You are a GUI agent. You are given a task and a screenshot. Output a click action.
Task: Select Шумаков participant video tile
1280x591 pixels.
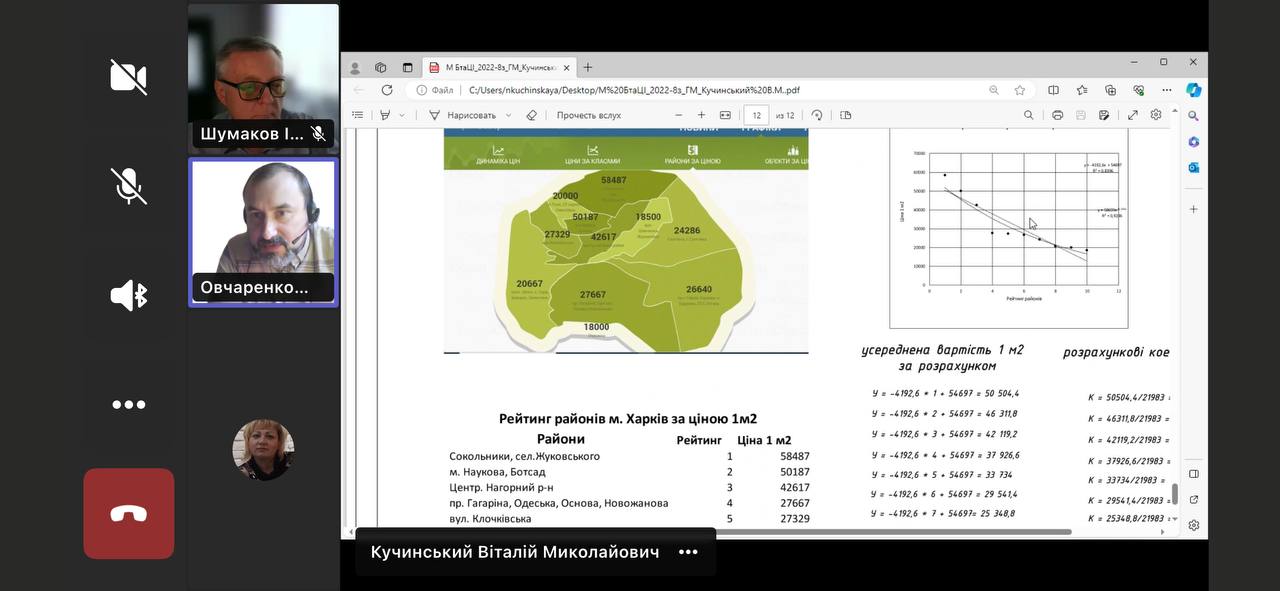[x=263, y=79]
